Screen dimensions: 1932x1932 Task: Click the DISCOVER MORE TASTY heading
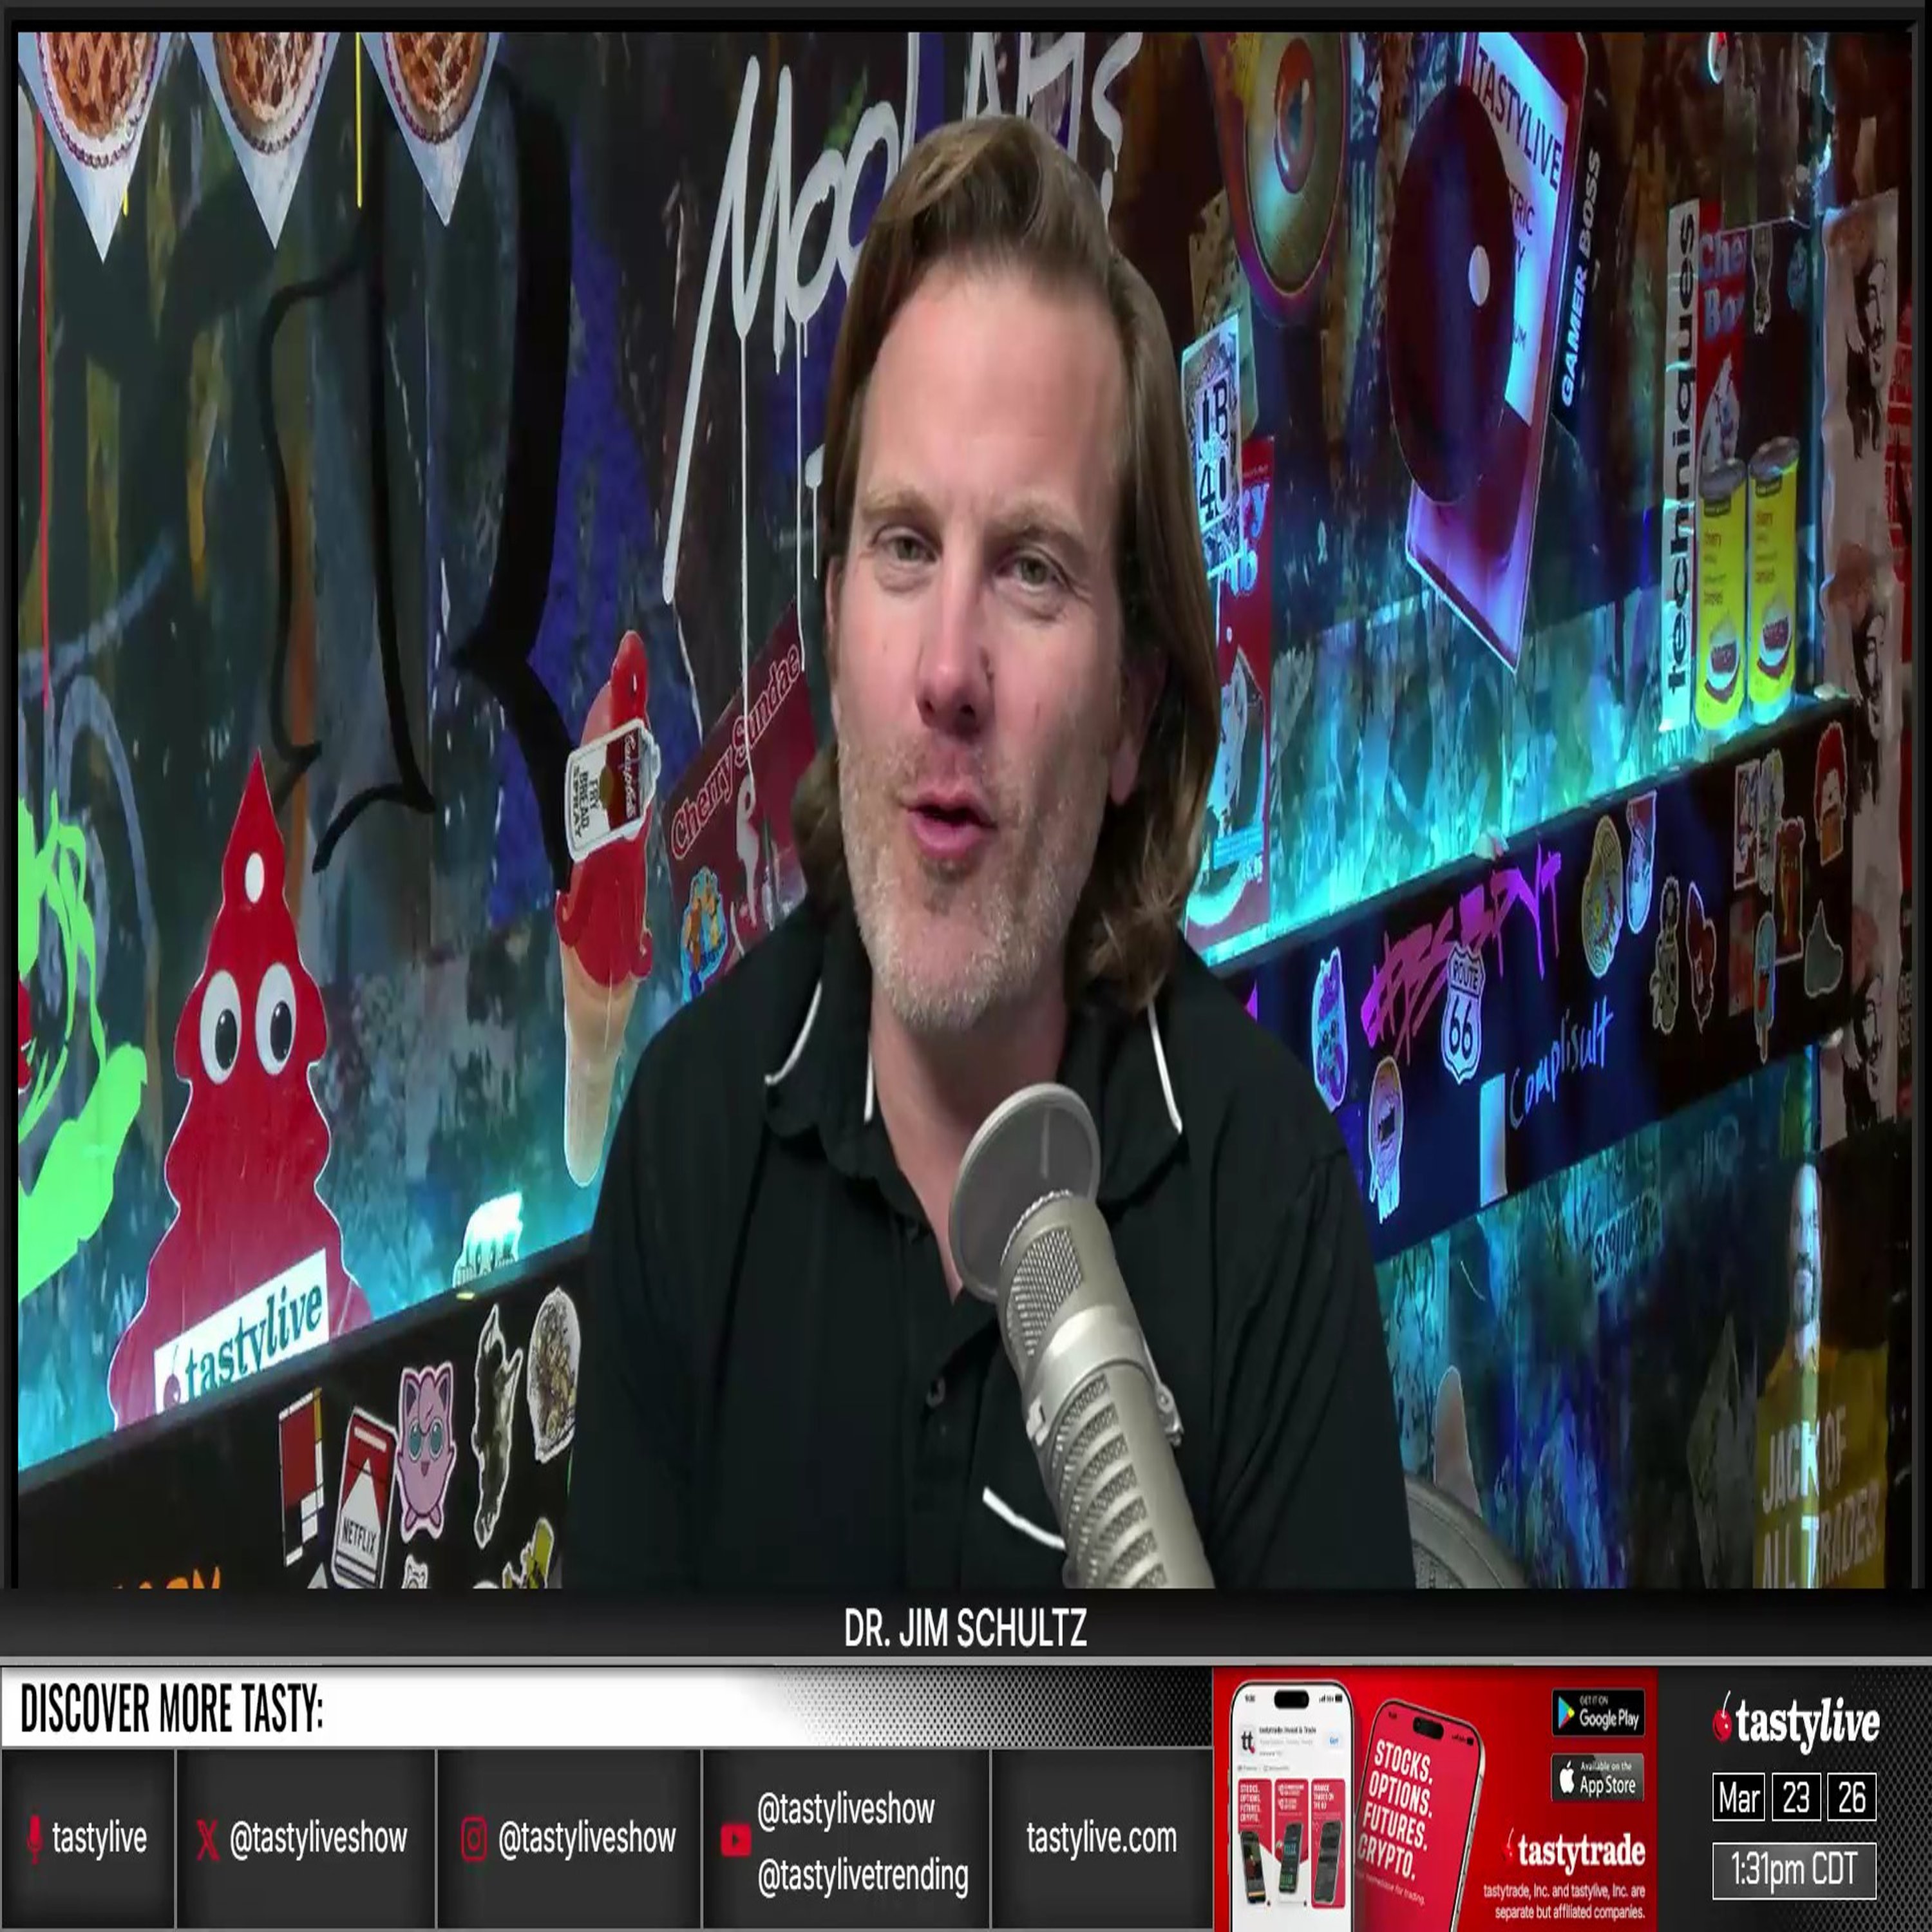[x=172, y=1708]
